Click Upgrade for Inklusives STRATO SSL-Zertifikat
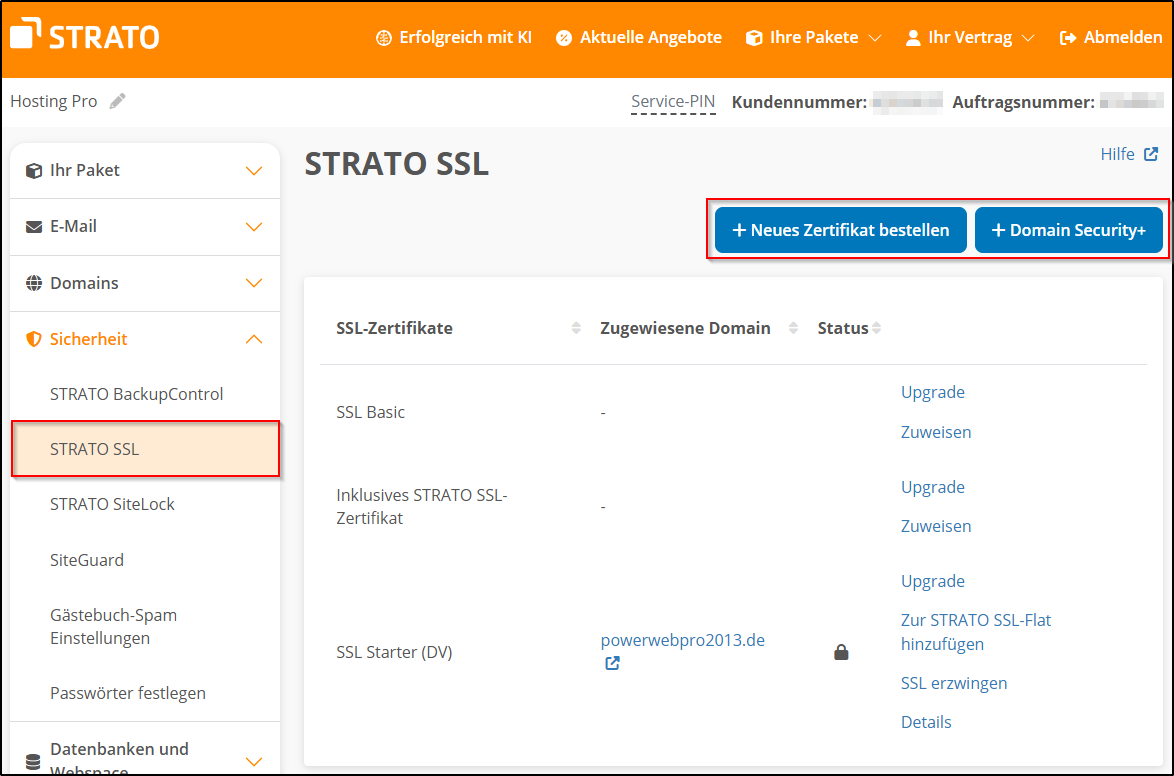This screenshot has width=1174, height=776. pos(933,487)
